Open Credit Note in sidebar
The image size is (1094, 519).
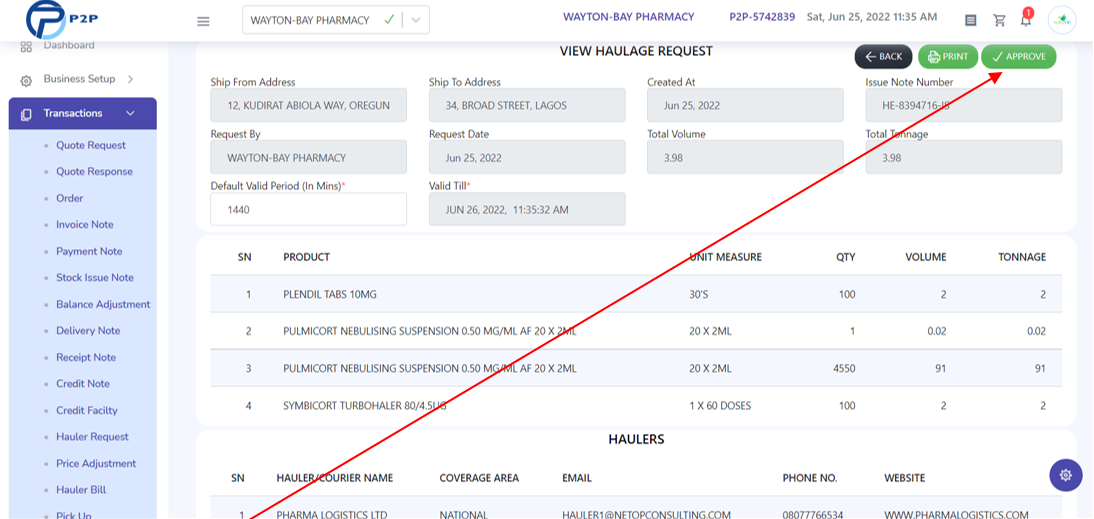83,384
